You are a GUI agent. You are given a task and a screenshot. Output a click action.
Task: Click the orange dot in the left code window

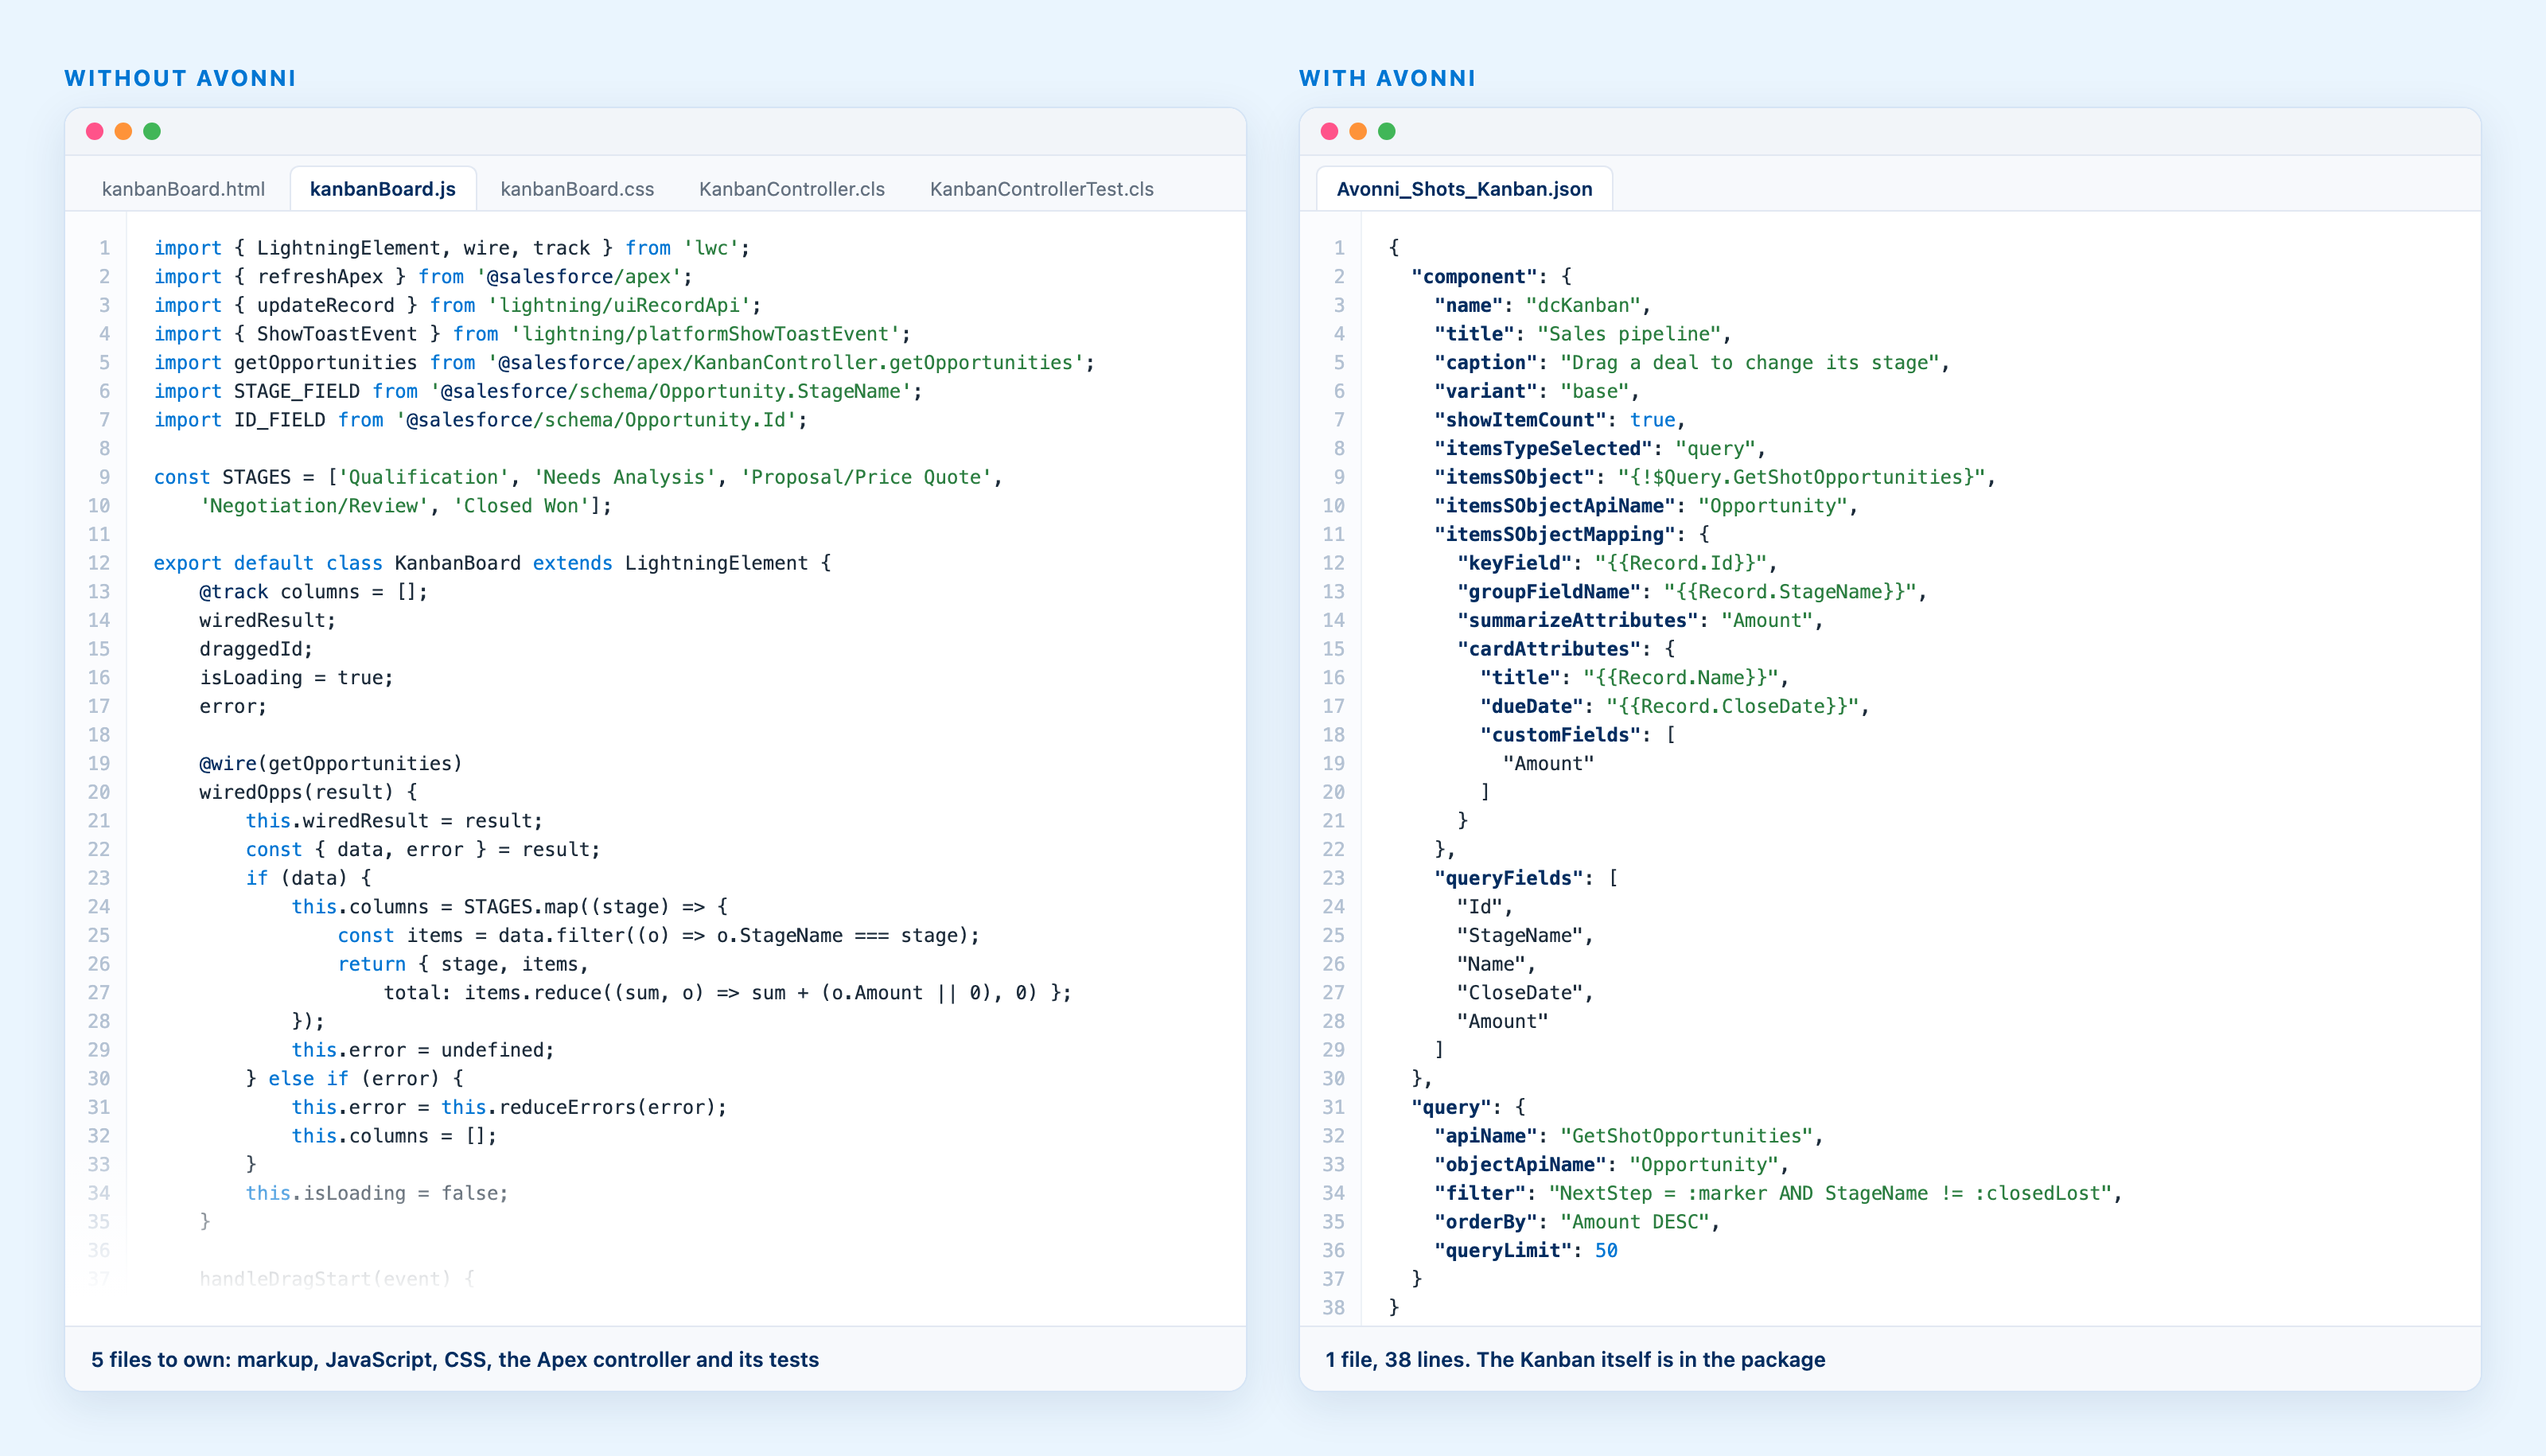123,131
